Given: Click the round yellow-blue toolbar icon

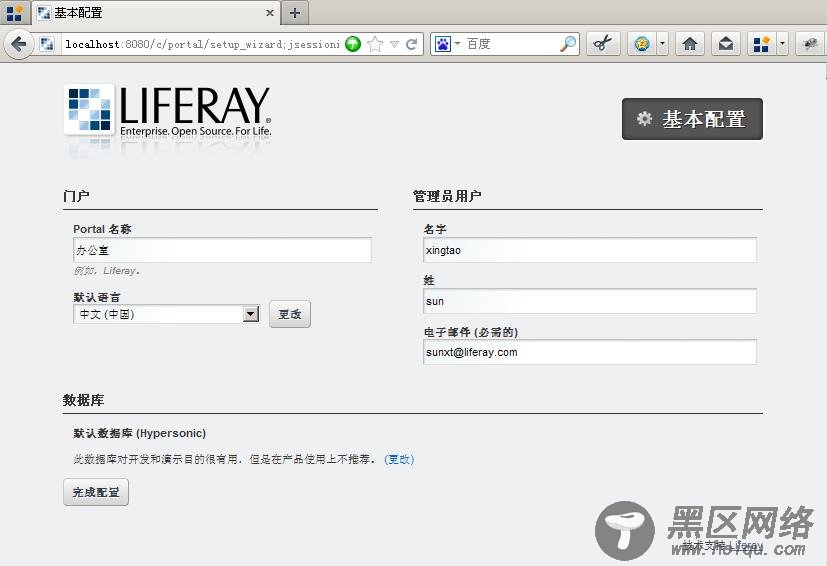Looking at the screenshot, I should [642, 44].
